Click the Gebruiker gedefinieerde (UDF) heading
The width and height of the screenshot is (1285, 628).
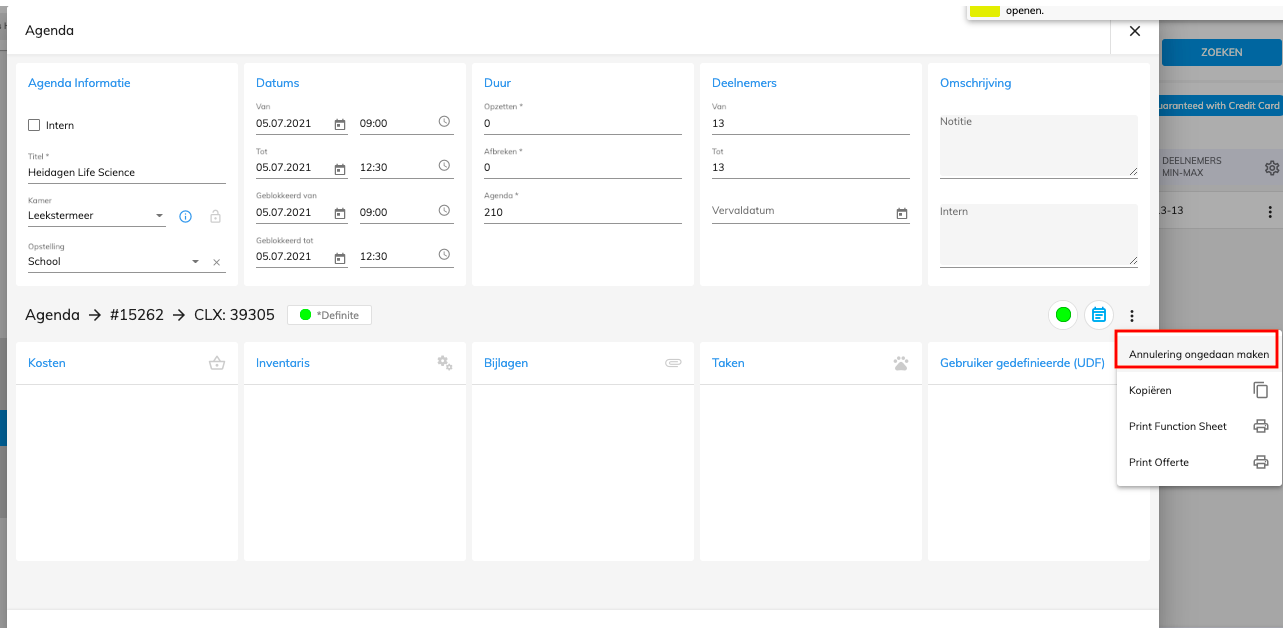[1022, 363]
